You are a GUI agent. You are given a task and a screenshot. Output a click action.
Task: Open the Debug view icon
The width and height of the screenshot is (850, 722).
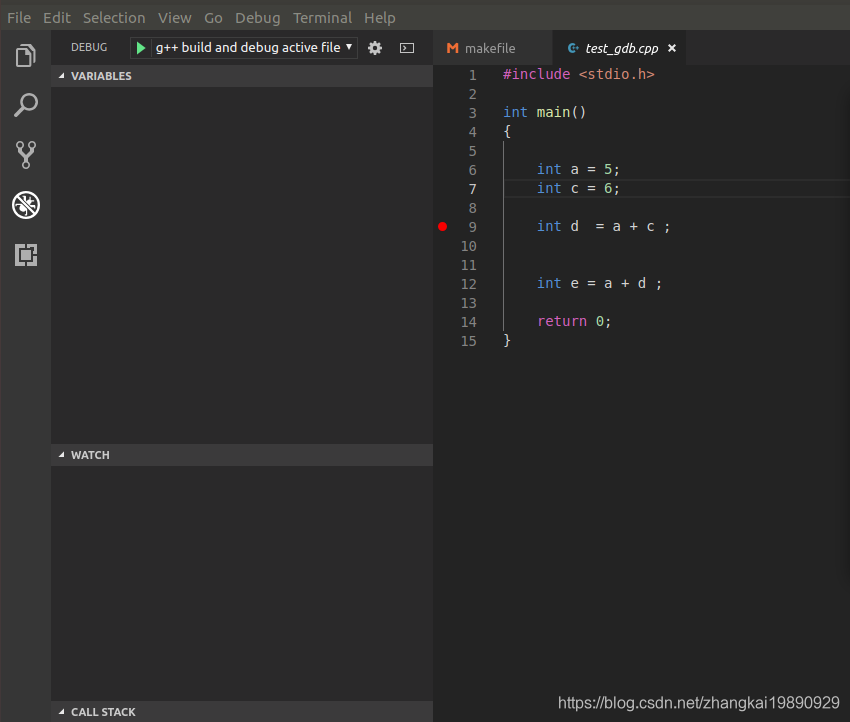click(x=25, y=205)
